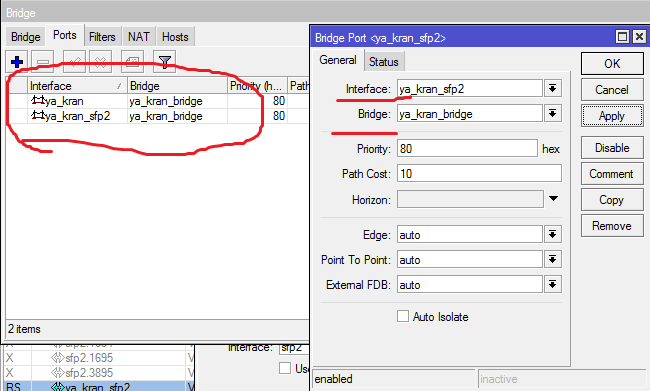Screen dimensions: 650x391
Task: Select sfp2.3895 in the interface list
Action: (89, 372)
